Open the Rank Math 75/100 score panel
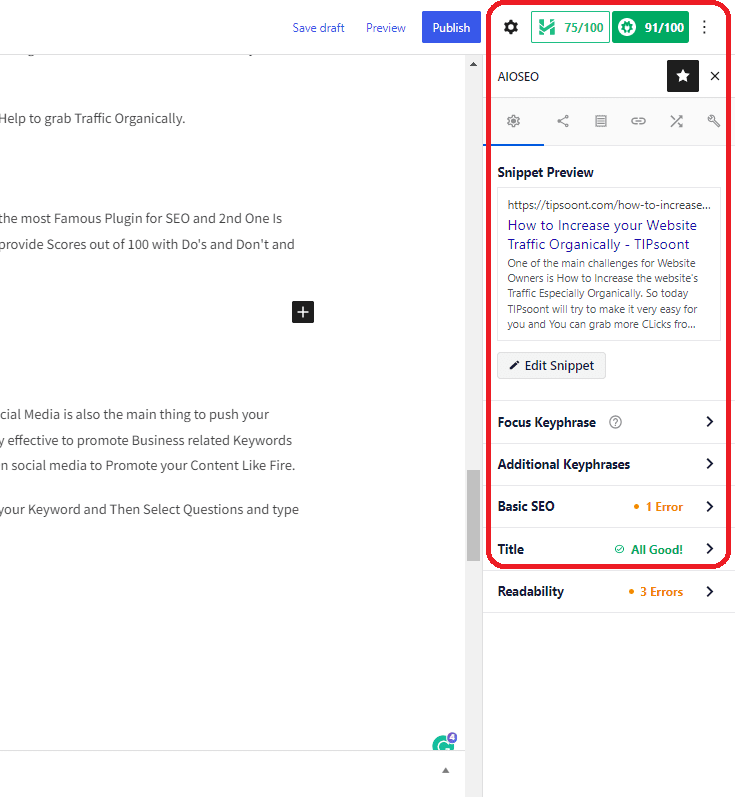The image size is (735, 797). pos(570,27)
